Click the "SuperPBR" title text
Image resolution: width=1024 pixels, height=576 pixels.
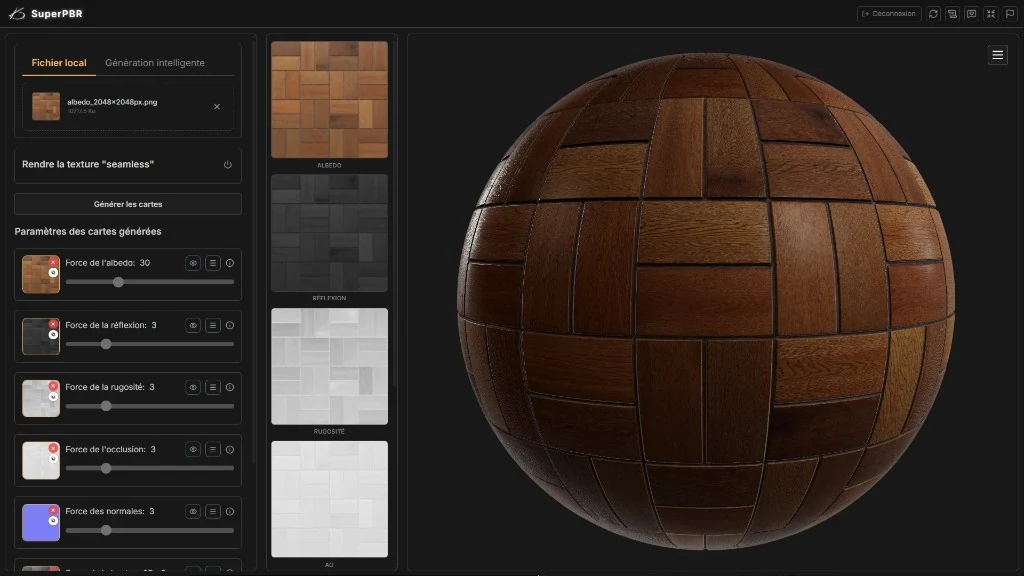tap(57, 14)
